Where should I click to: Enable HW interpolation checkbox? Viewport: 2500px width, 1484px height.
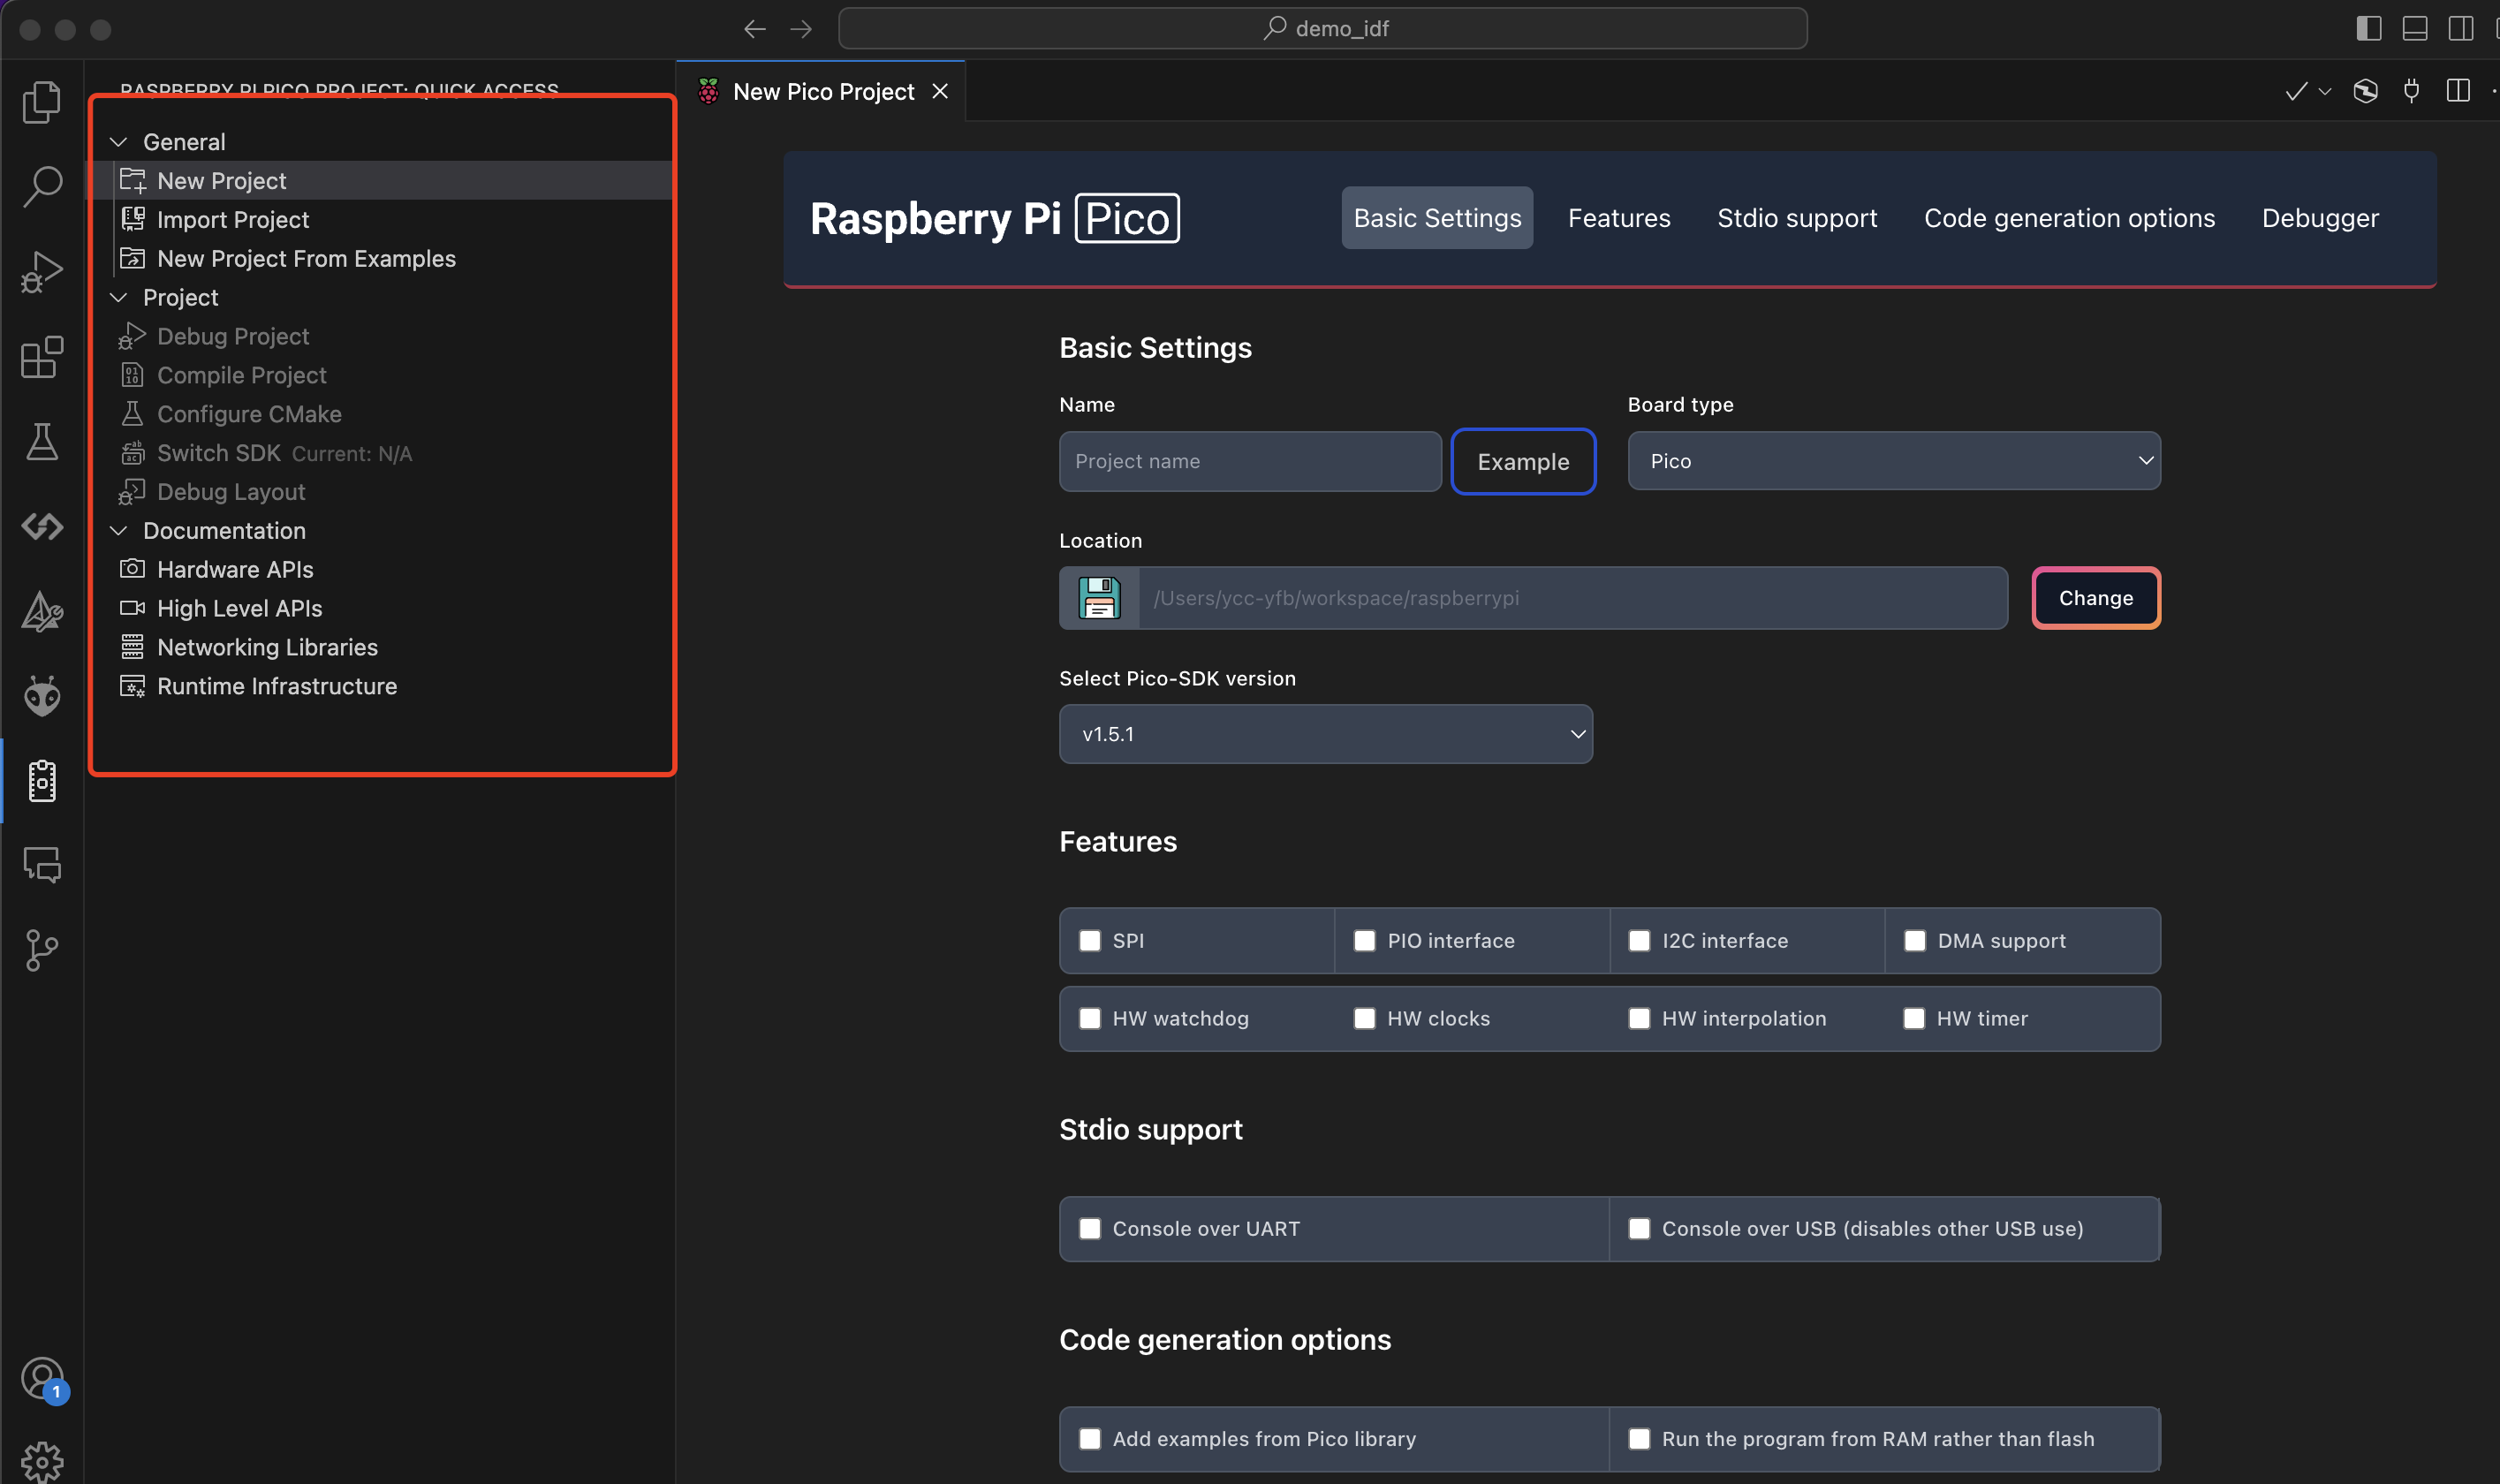click(x=1639, y=1018)
